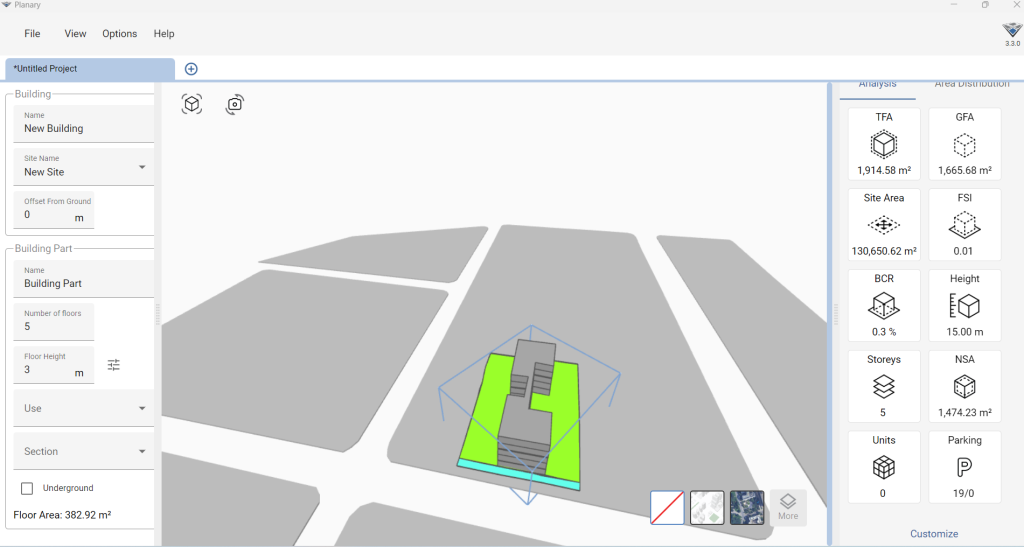Click the right panel splitter handle

(835, 314)
